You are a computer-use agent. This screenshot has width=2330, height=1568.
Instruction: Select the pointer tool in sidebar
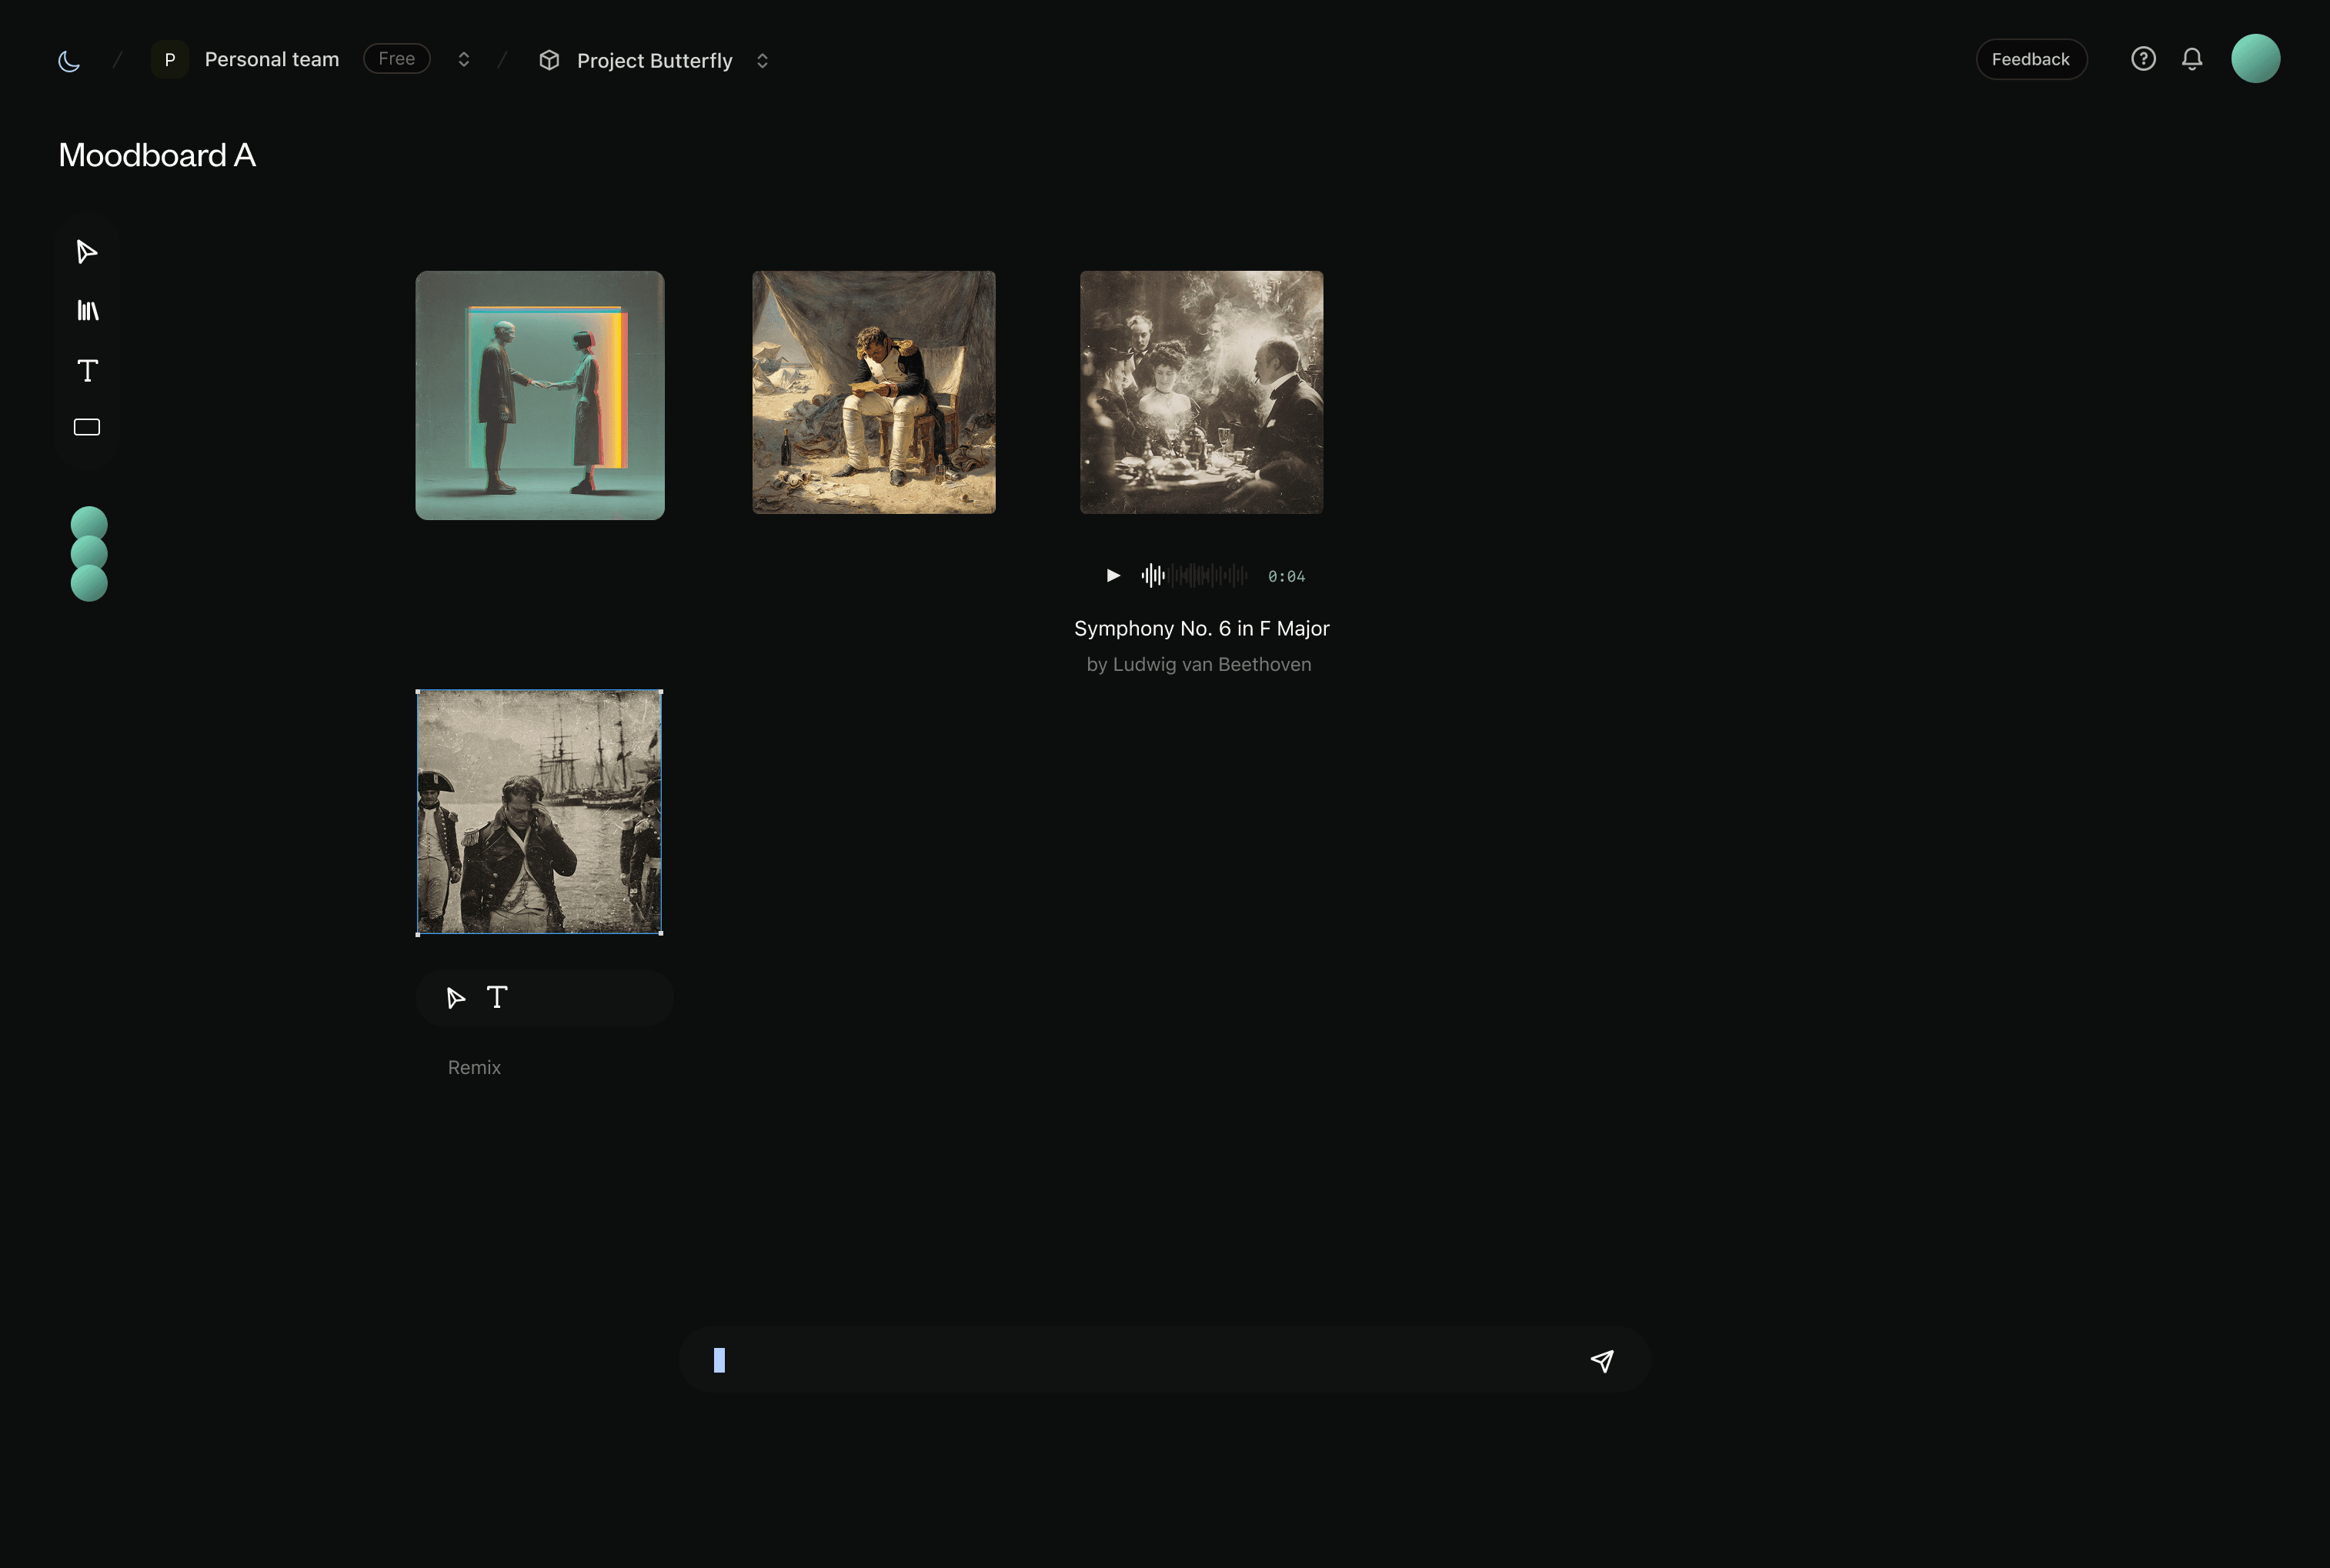[x=87, y=251]
